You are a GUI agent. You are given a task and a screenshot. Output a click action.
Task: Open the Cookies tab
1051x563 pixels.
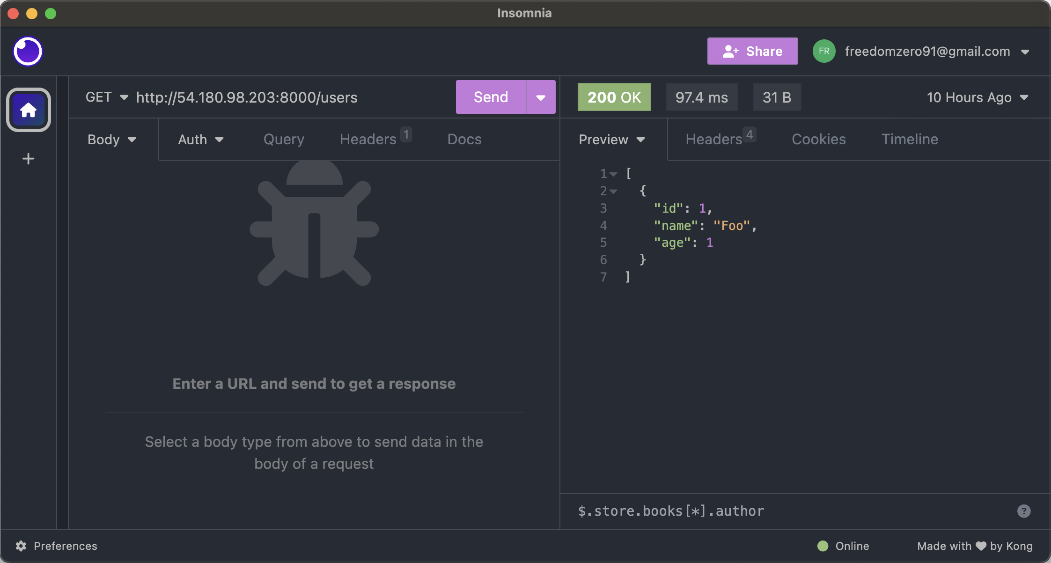pos(818,139)
